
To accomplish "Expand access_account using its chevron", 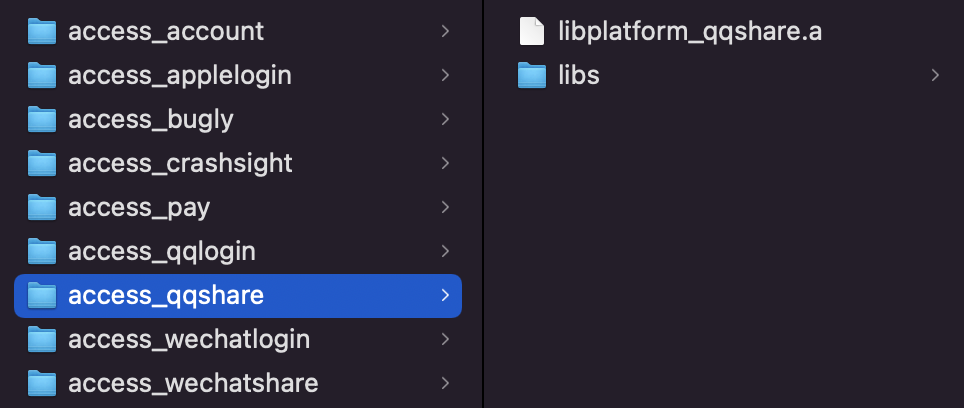I will [x=445, y=31].
